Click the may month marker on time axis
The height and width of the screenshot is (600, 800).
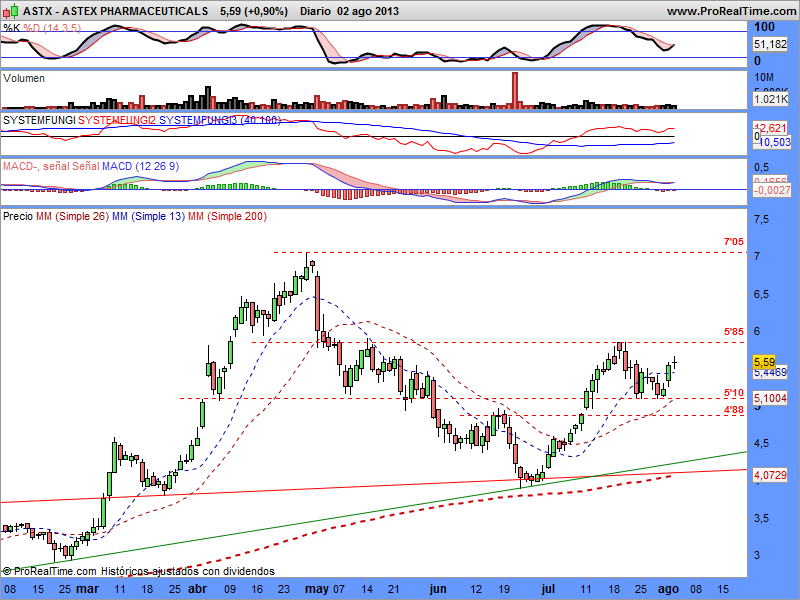click(317, 589)
